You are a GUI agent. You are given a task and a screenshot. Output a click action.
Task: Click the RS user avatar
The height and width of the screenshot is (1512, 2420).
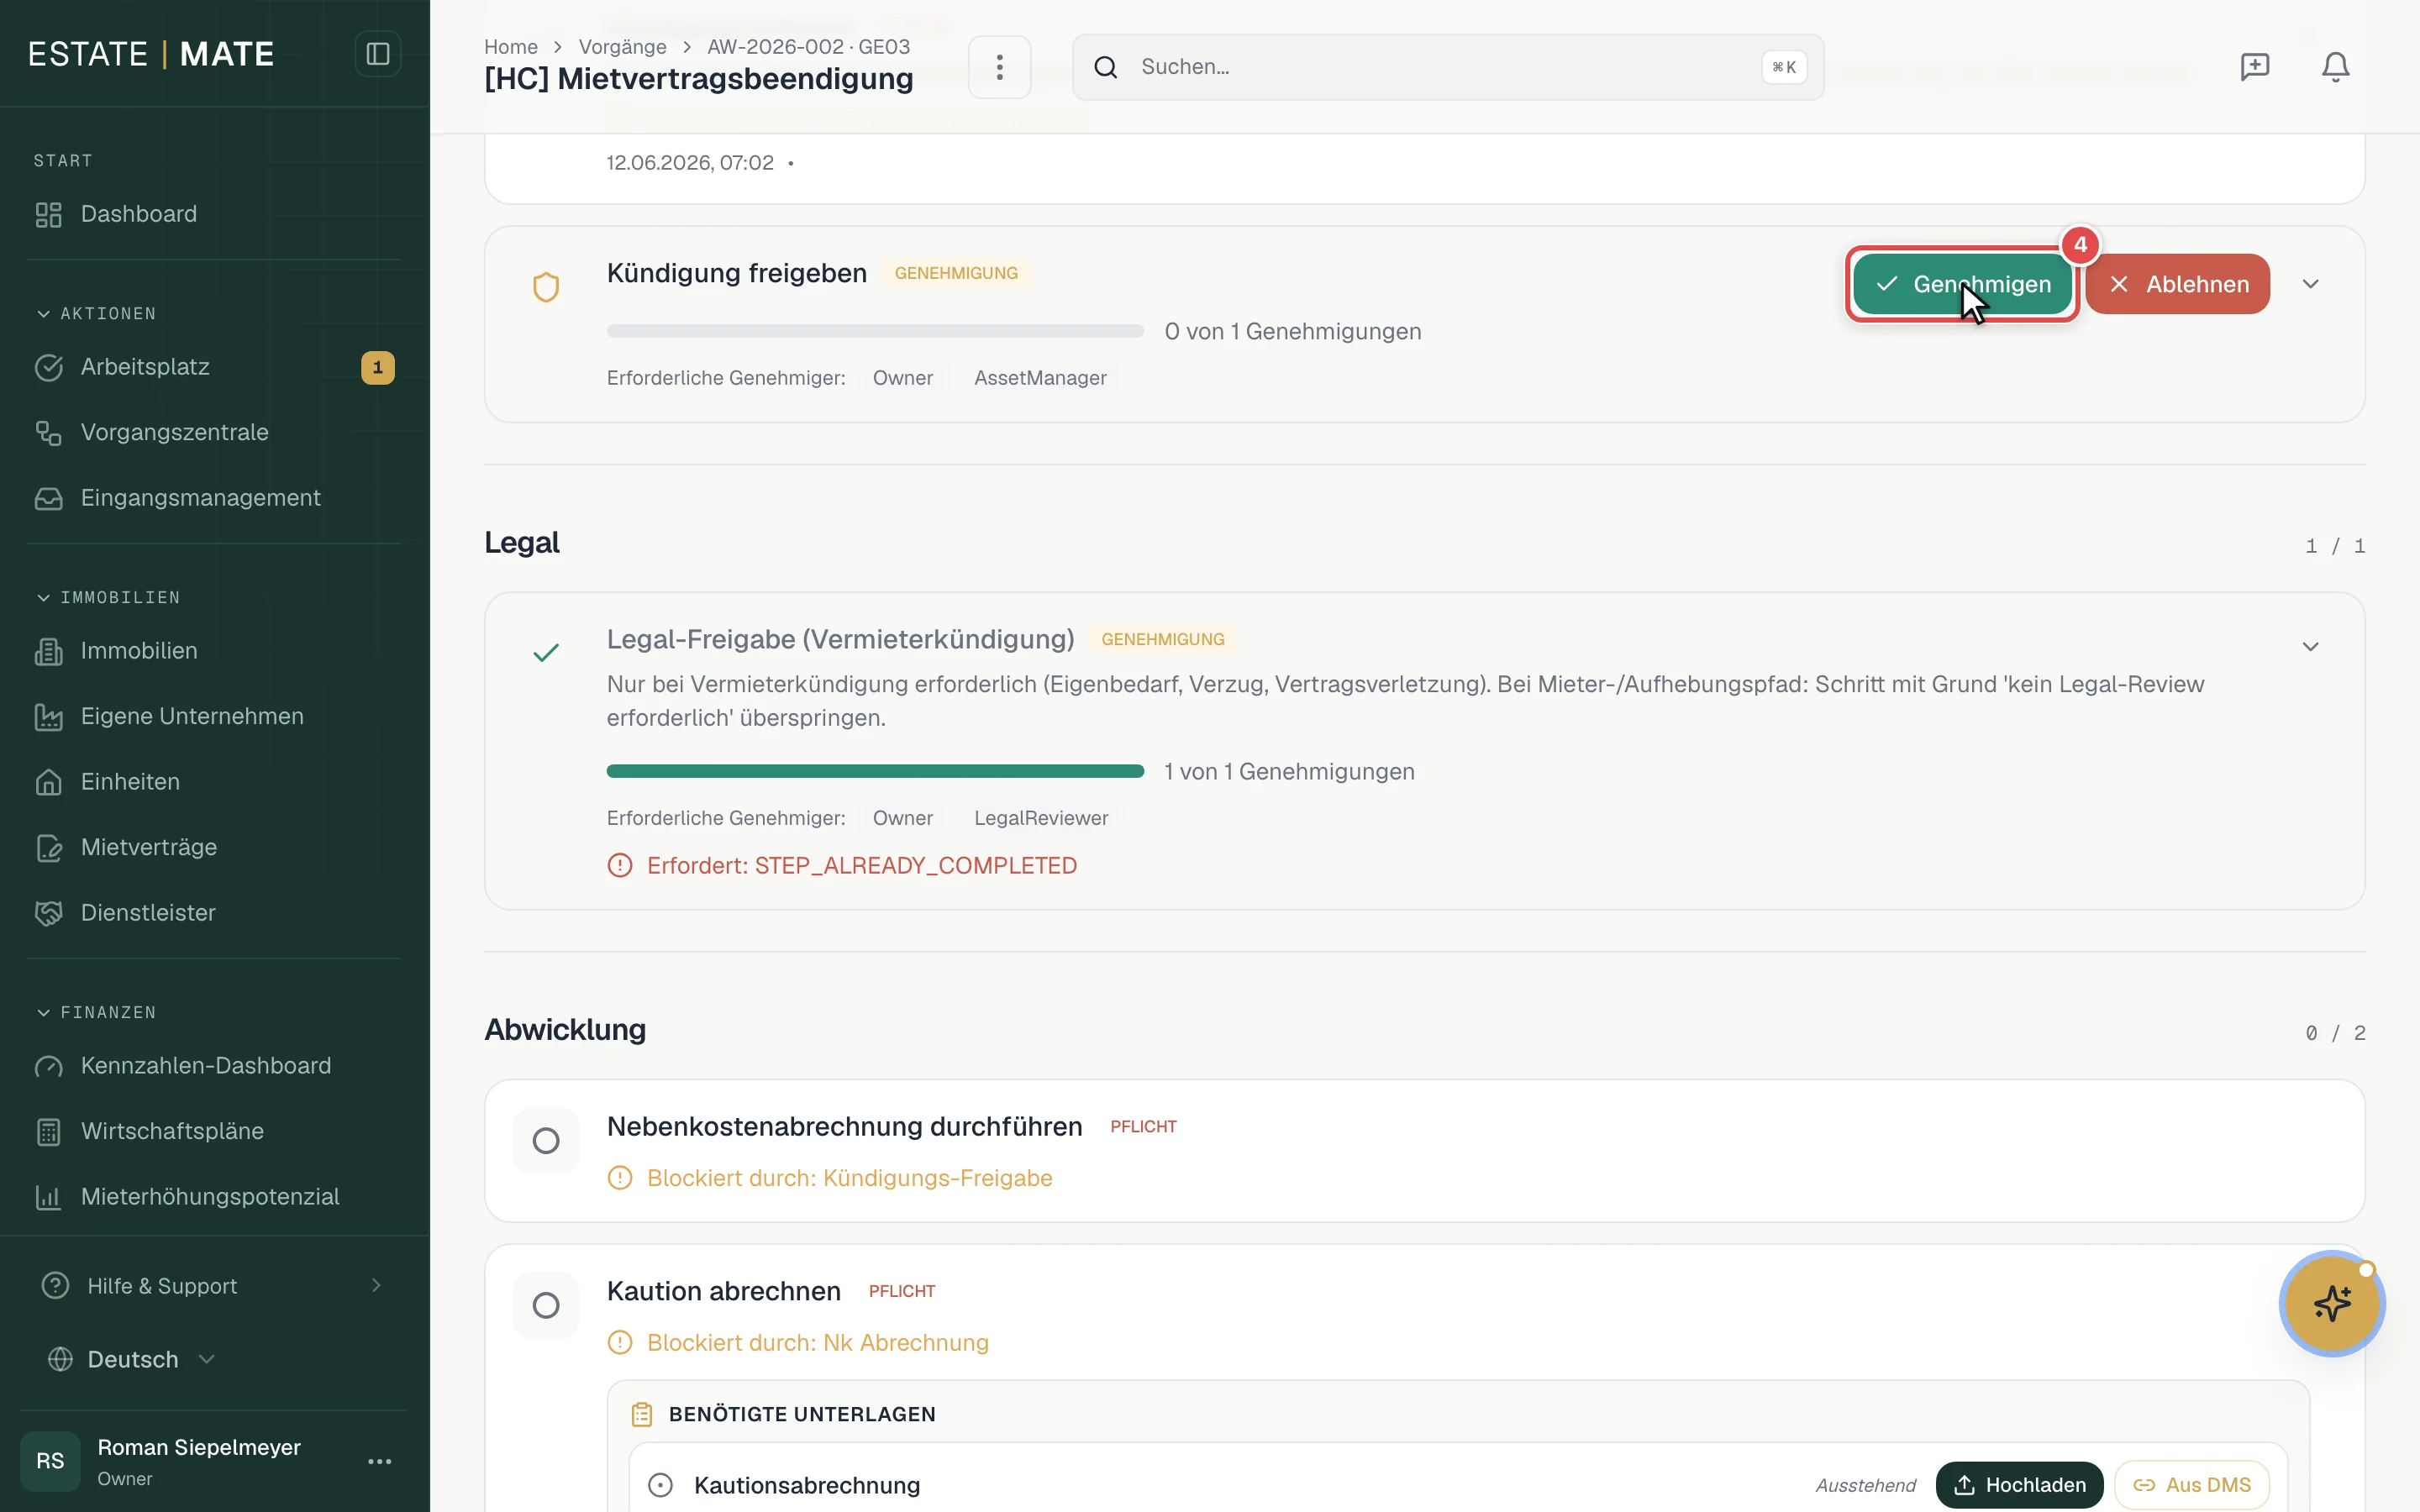[50, 1461]
